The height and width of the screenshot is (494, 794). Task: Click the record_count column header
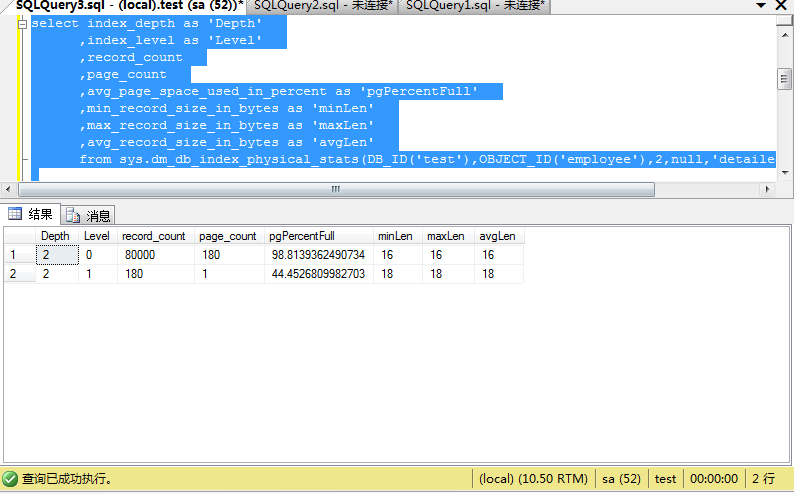(155, 236)
